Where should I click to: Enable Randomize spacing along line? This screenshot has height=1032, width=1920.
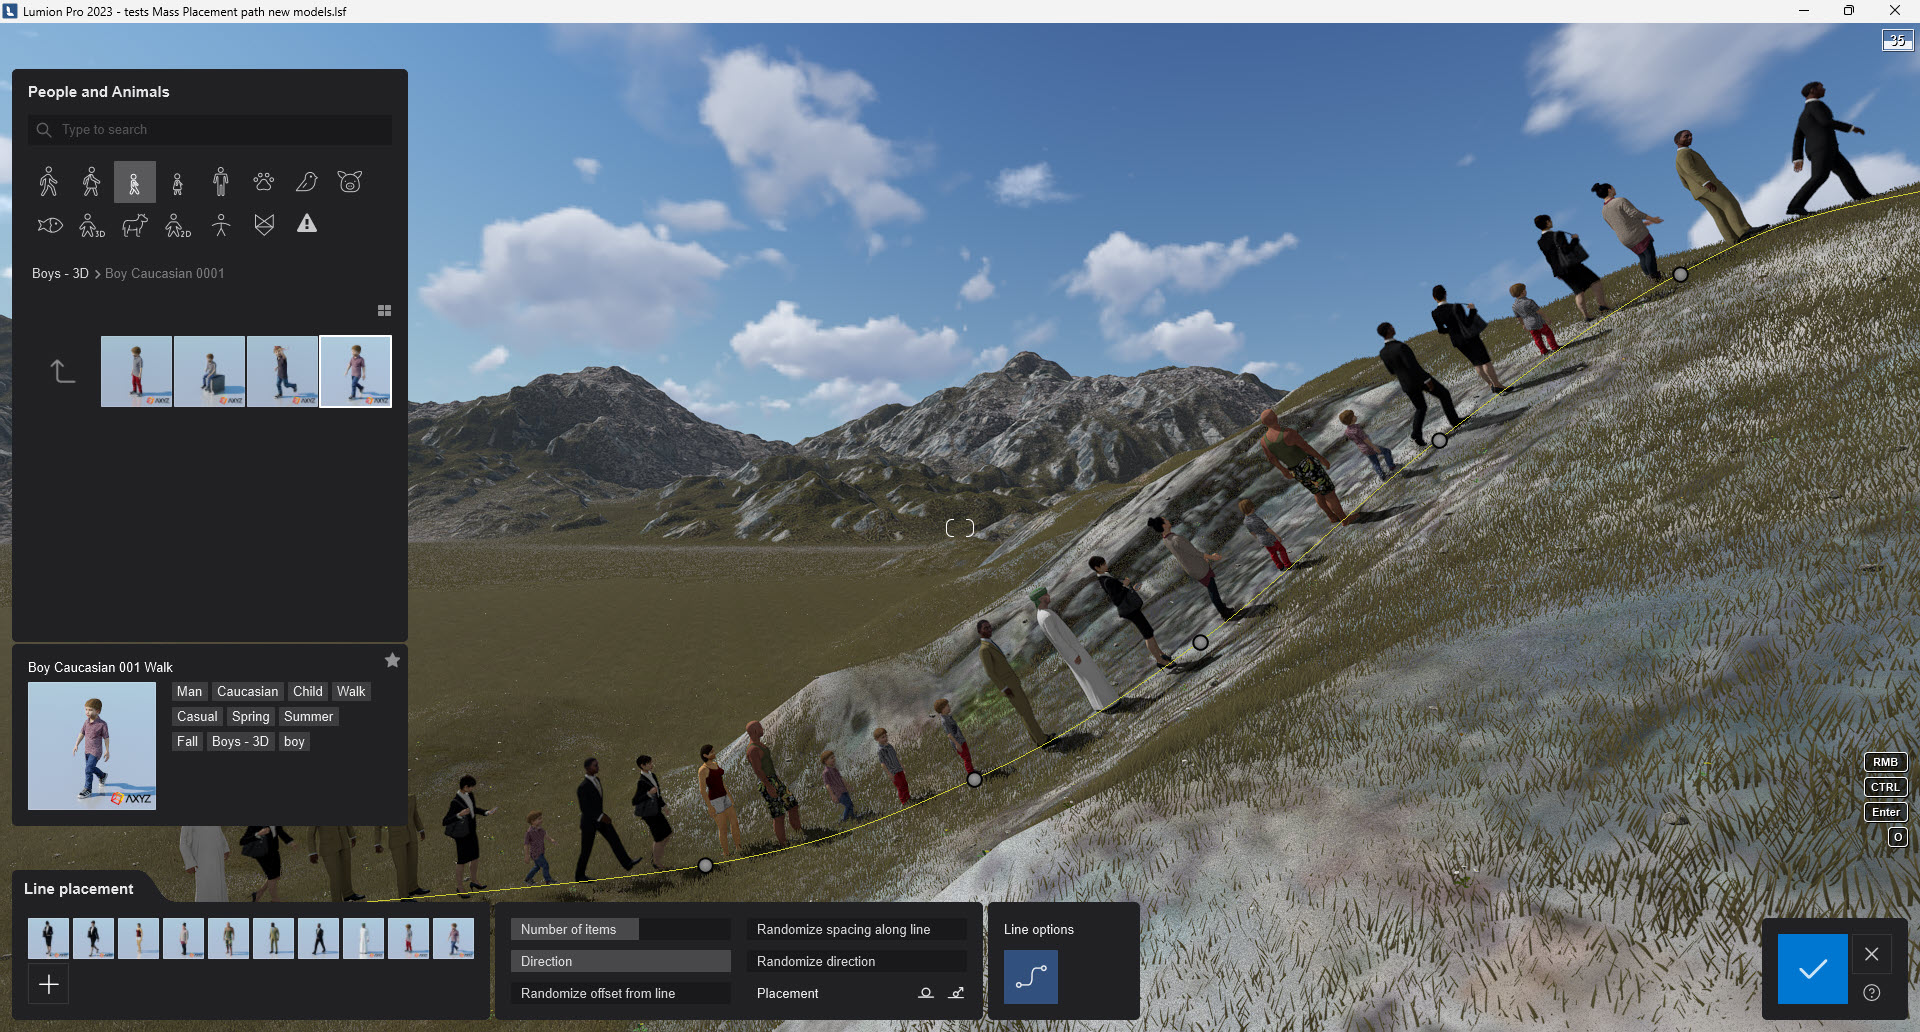(856, 929)
